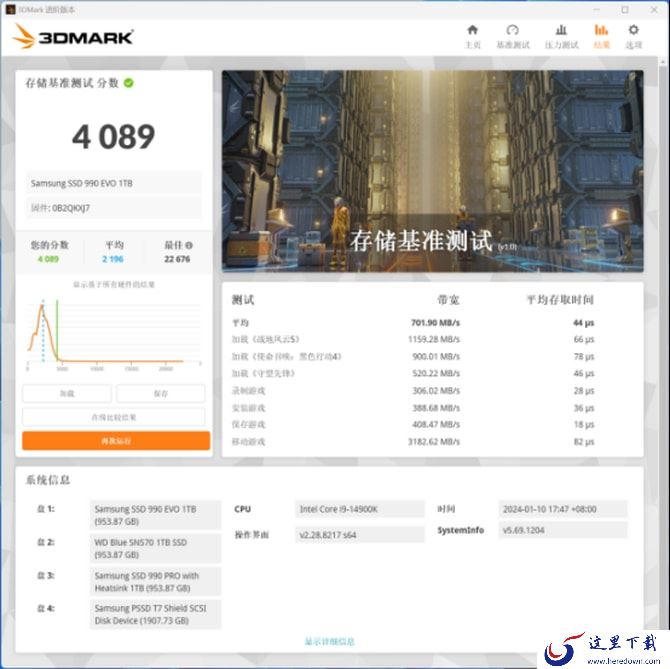
Task: Click the SystemInfo v5.69.1204 field
Action: (x=563, y=530)
